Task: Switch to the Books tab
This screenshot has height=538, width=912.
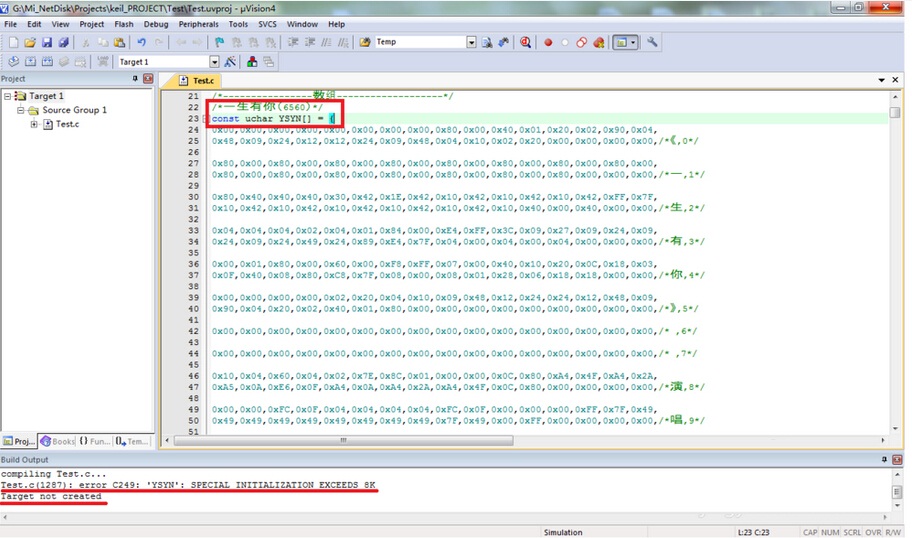Action: (x=58, y=440)
